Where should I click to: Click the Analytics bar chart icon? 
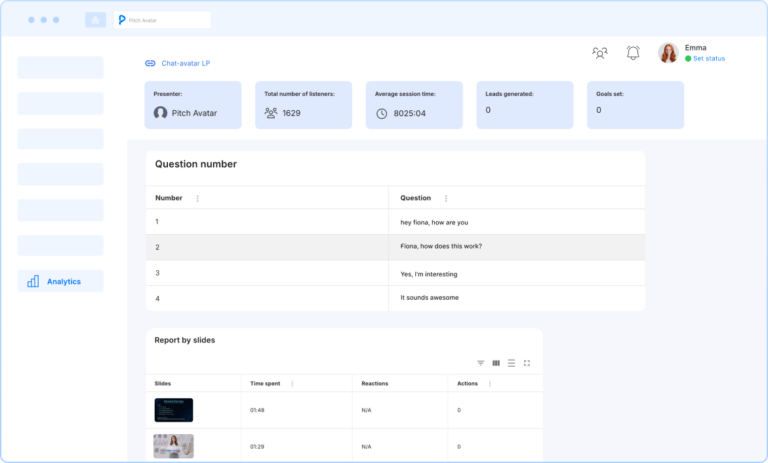click(33, 282)
